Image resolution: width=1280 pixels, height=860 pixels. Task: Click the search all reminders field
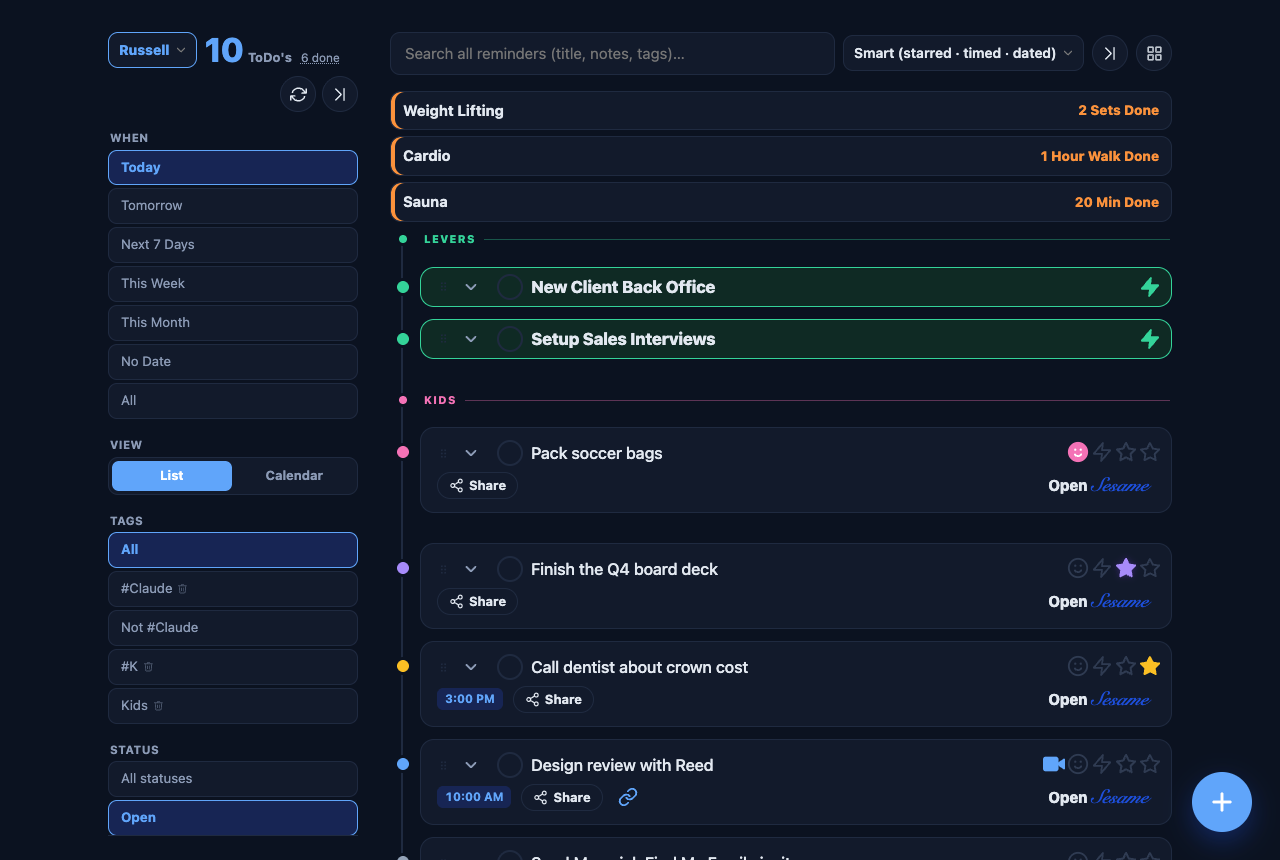tap(612, 53)
